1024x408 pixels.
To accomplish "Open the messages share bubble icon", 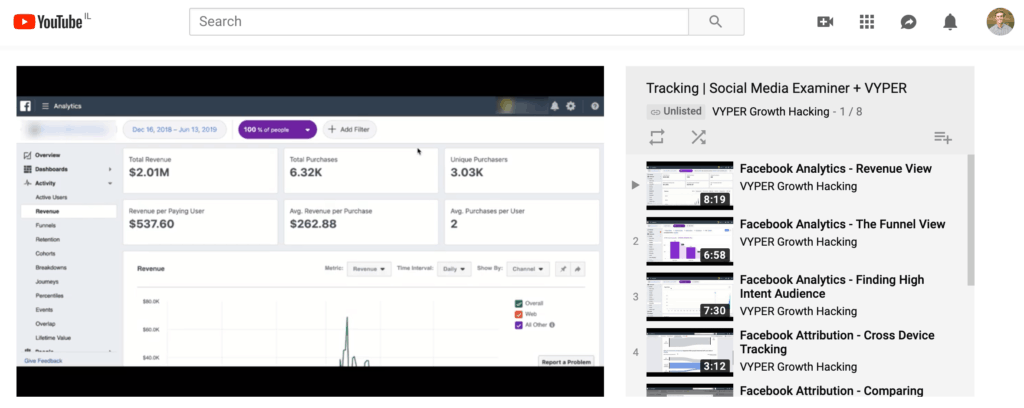I will pyautogui.click(x=908, y=22).
